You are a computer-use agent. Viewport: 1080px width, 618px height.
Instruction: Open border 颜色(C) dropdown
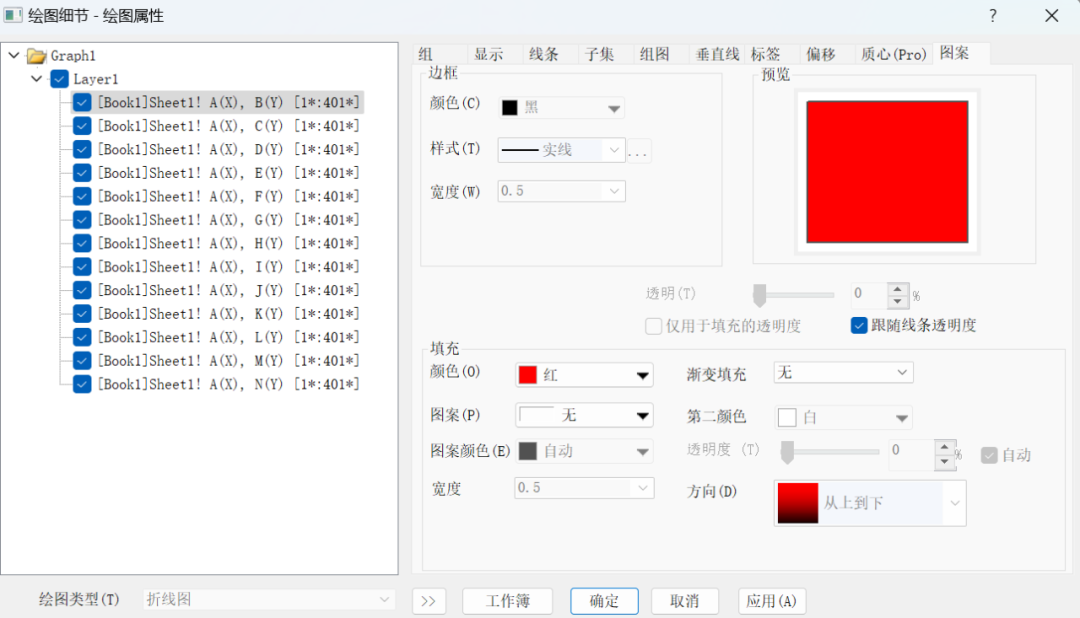tap(561, 108)
